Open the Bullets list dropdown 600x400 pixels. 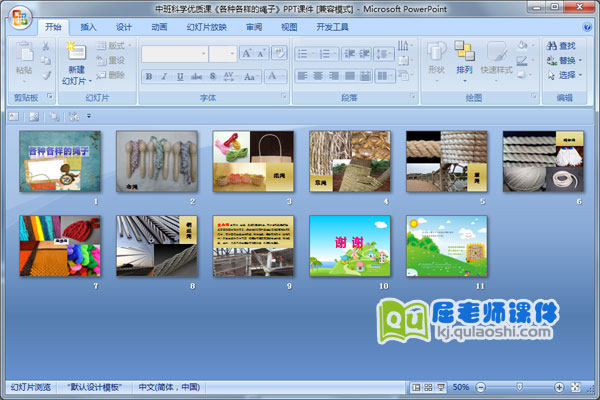click(x=306, y=54)
